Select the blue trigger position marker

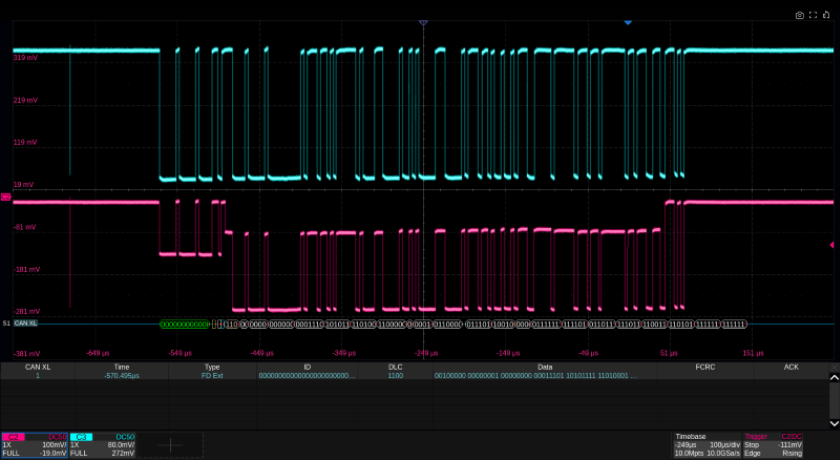(628, 22)
